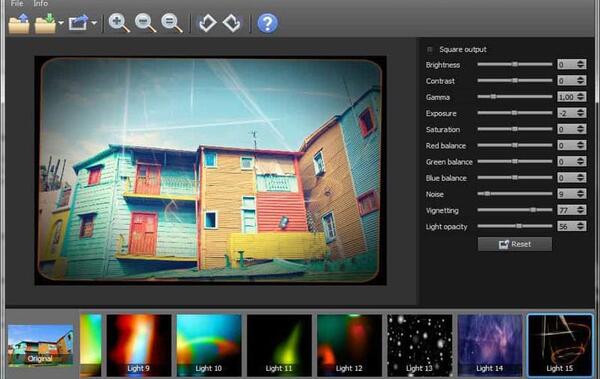The width and height of the screenshot is (600, 379).
Task: Click the Reset button
Action: pyautogui.click(x=515, y=244)
